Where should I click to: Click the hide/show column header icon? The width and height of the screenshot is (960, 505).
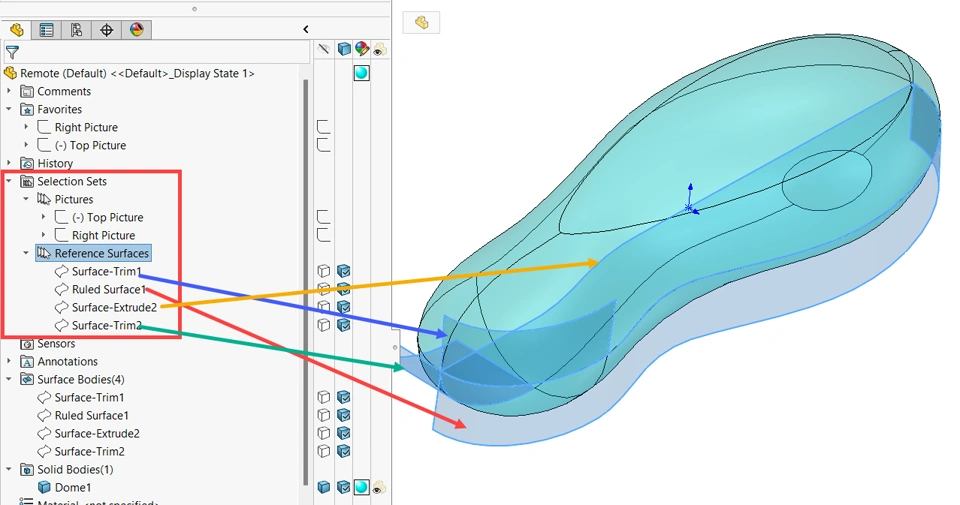click(324, 49)
